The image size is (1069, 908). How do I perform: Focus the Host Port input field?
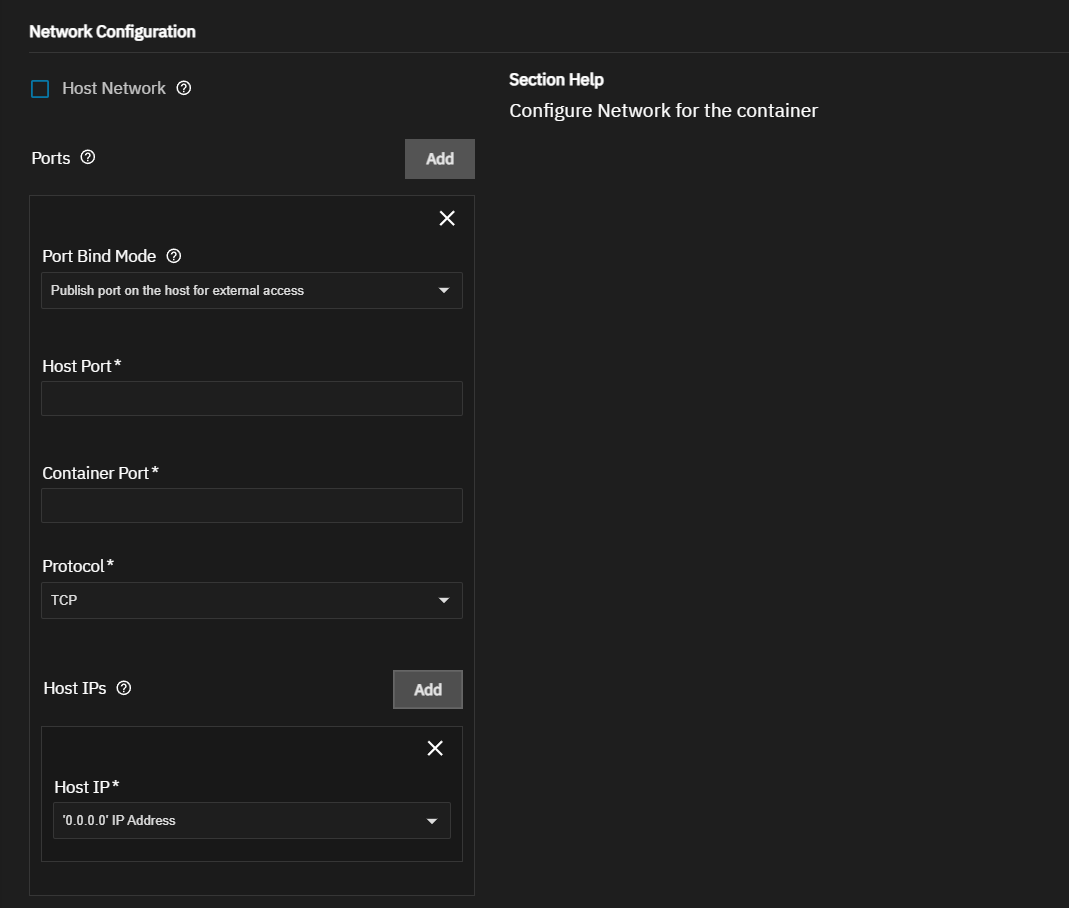(252, 398)
